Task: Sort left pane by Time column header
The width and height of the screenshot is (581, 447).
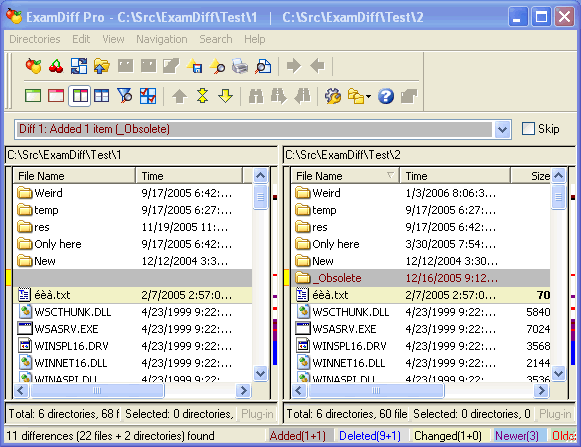Action: click(x=189, y=176)
